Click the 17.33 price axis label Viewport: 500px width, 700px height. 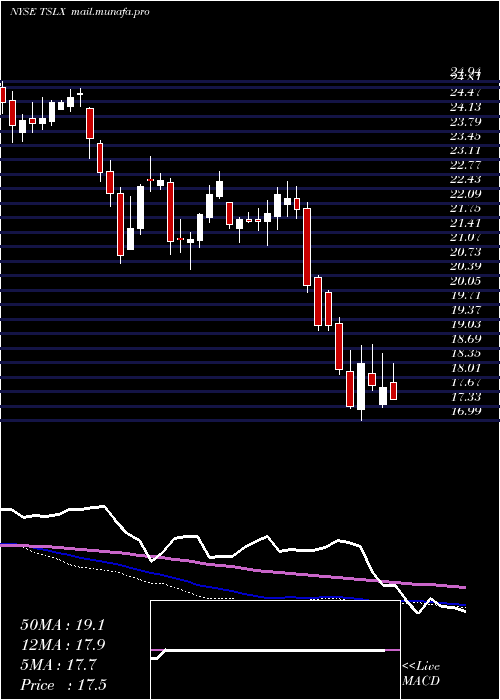[465, 397]
